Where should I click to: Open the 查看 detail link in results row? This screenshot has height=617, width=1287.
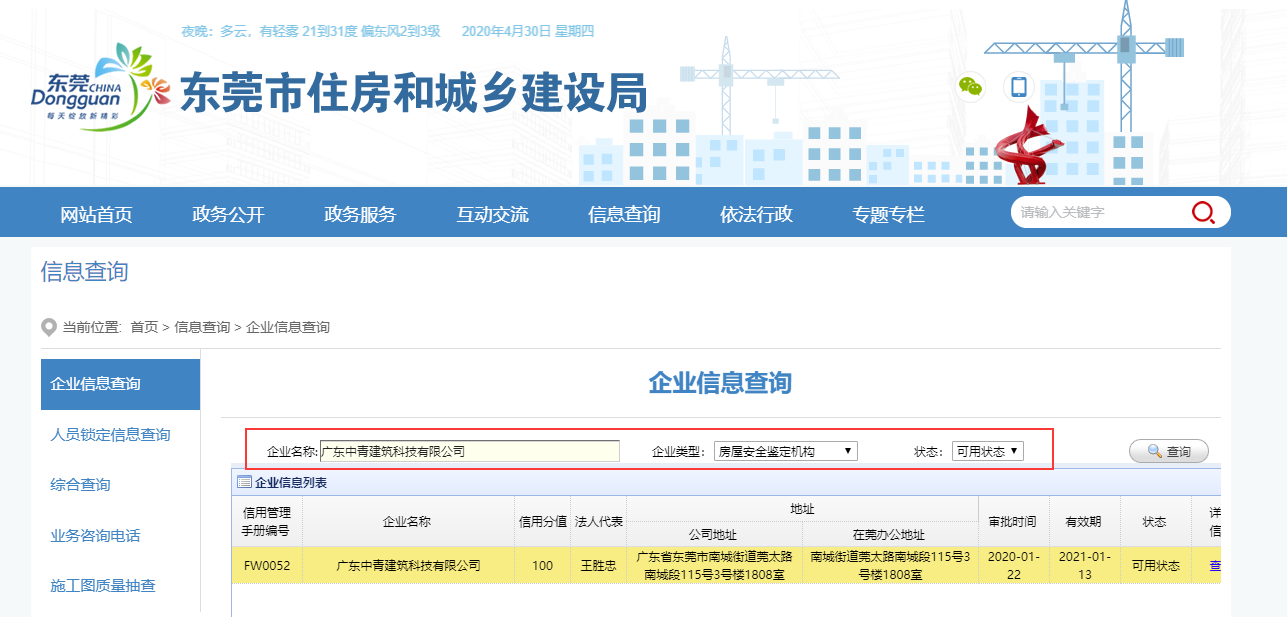1217,564
